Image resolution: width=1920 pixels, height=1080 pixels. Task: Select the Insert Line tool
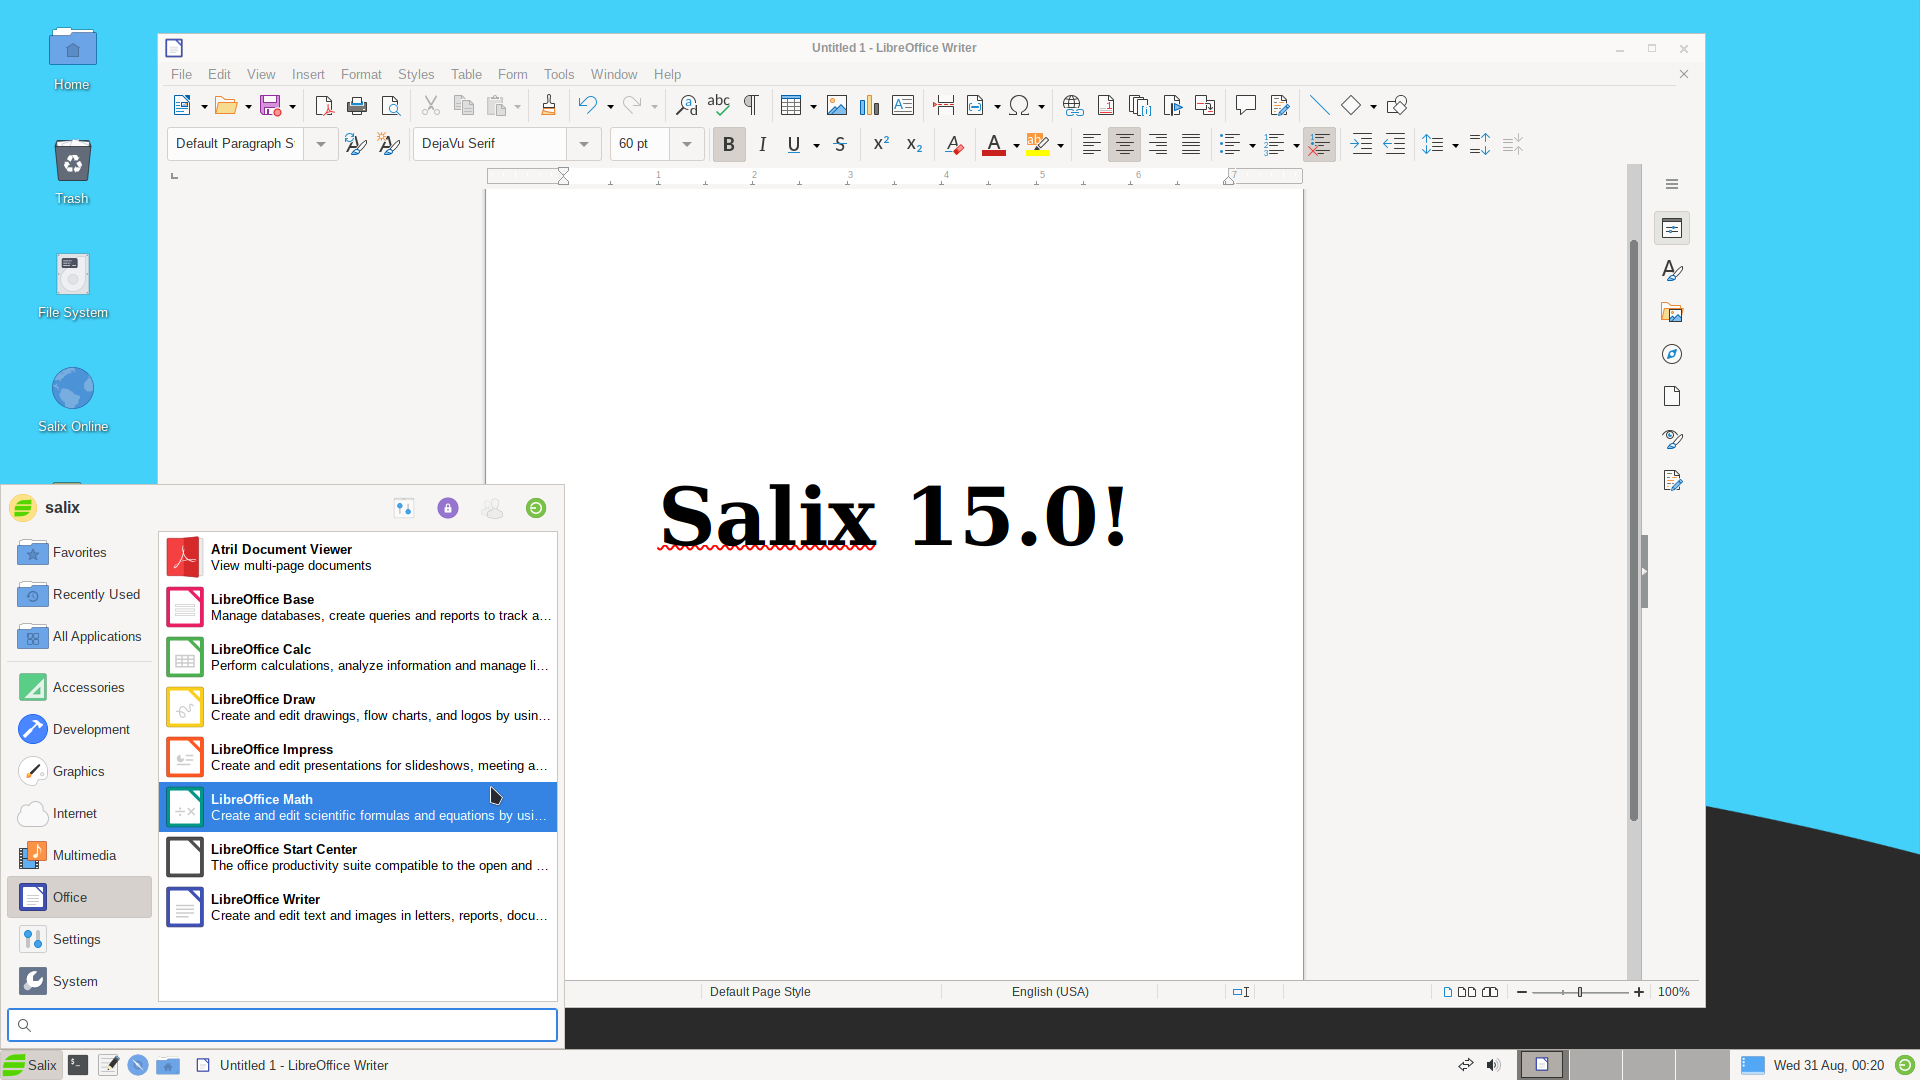(1319, 106)
